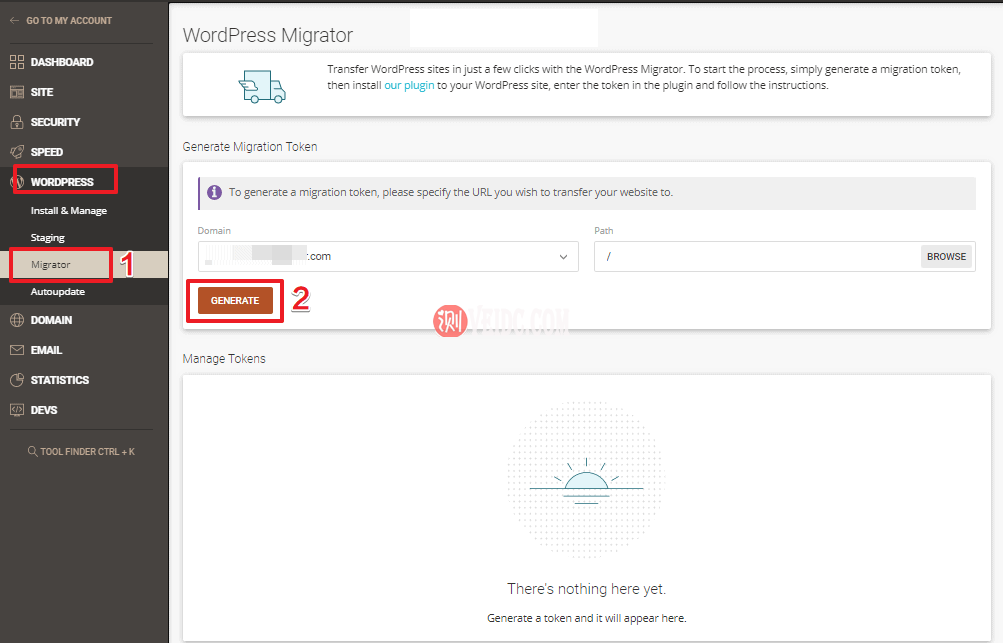
Task: Follow the 'our plugin' link
Action: [409, 85]
